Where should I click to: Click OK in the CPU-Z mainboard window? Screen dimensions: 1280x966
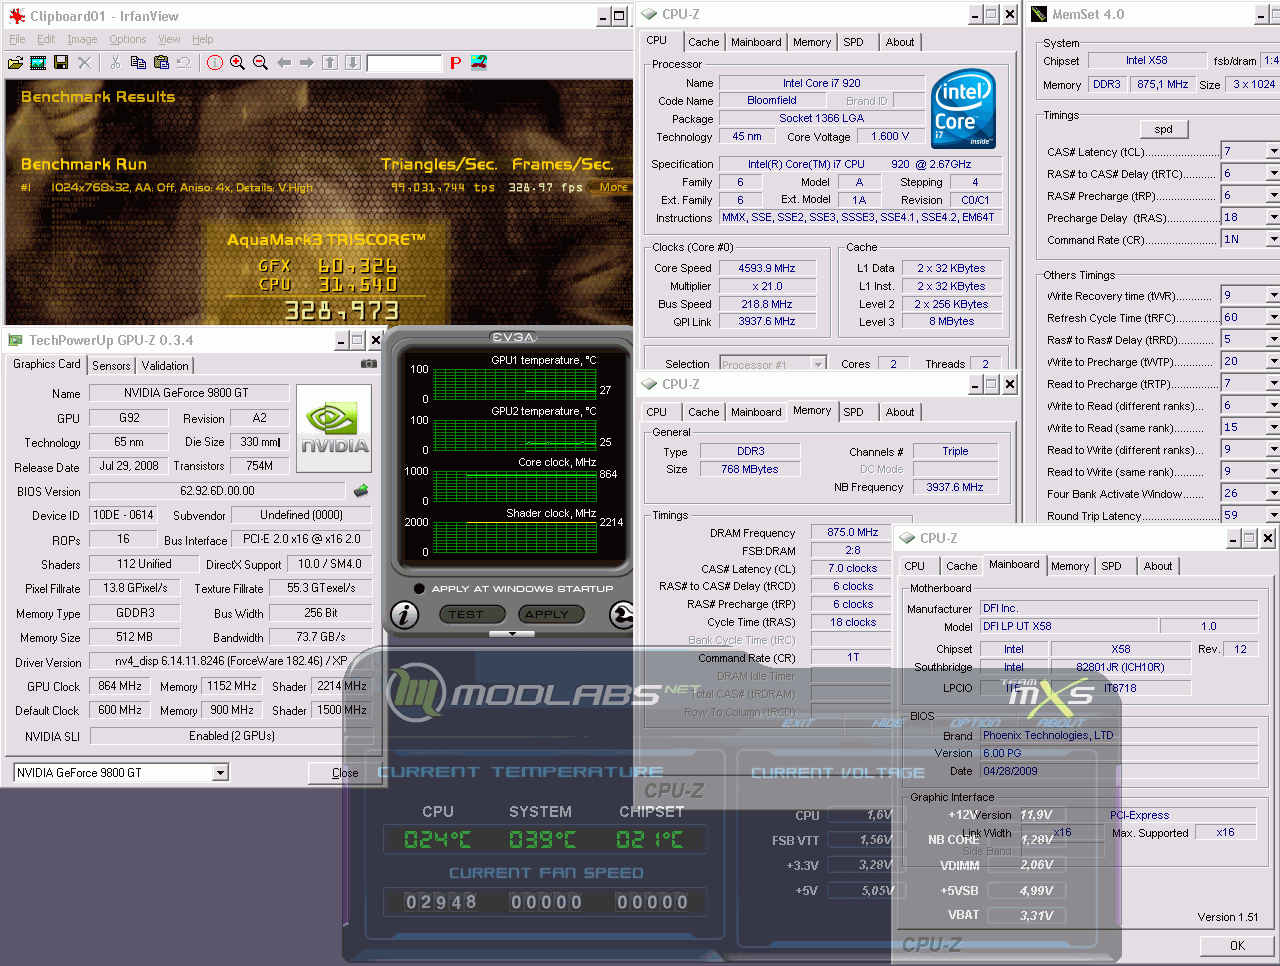tap(1237, 945)
